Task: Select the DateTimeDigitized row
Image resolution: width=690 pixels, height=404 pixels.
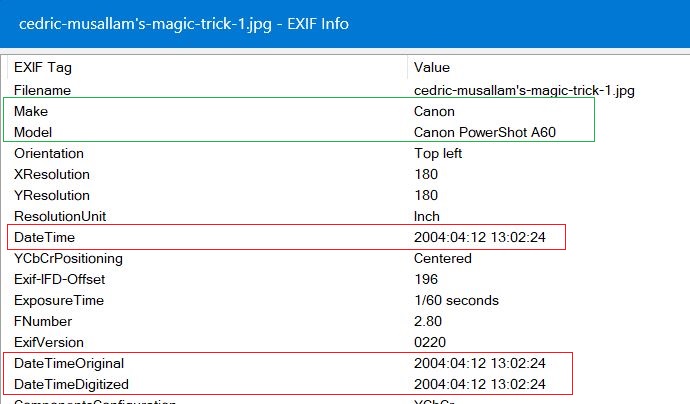Action: pyautogui.click(x=348, y=384)
